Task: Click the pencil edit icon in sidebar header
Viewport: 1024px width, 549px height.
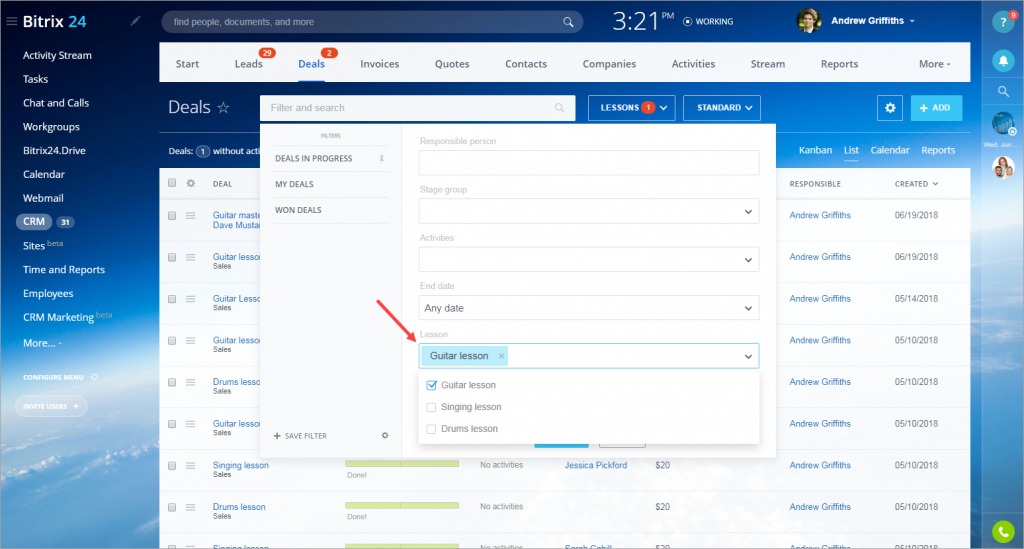Action: click(135, 22)
